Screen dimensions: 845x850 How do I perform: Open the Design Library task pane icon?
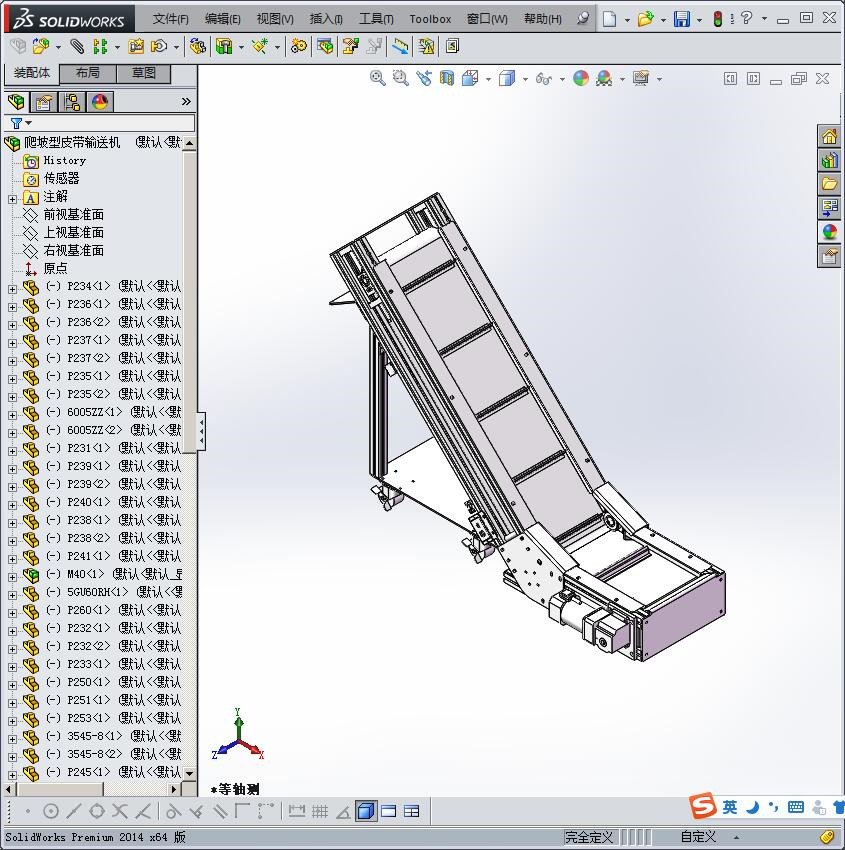[x=829, y=160]
